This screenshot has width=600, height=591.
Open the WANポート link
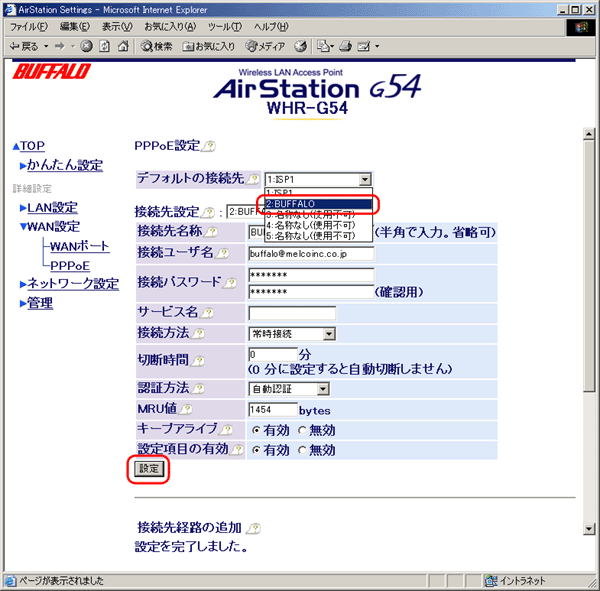point(80,247)
